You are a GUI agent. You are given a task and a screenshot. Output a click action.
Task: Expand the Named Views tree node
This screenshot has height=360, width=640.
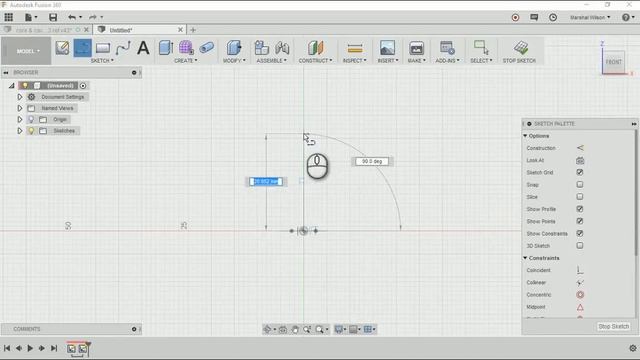(20, 108)
